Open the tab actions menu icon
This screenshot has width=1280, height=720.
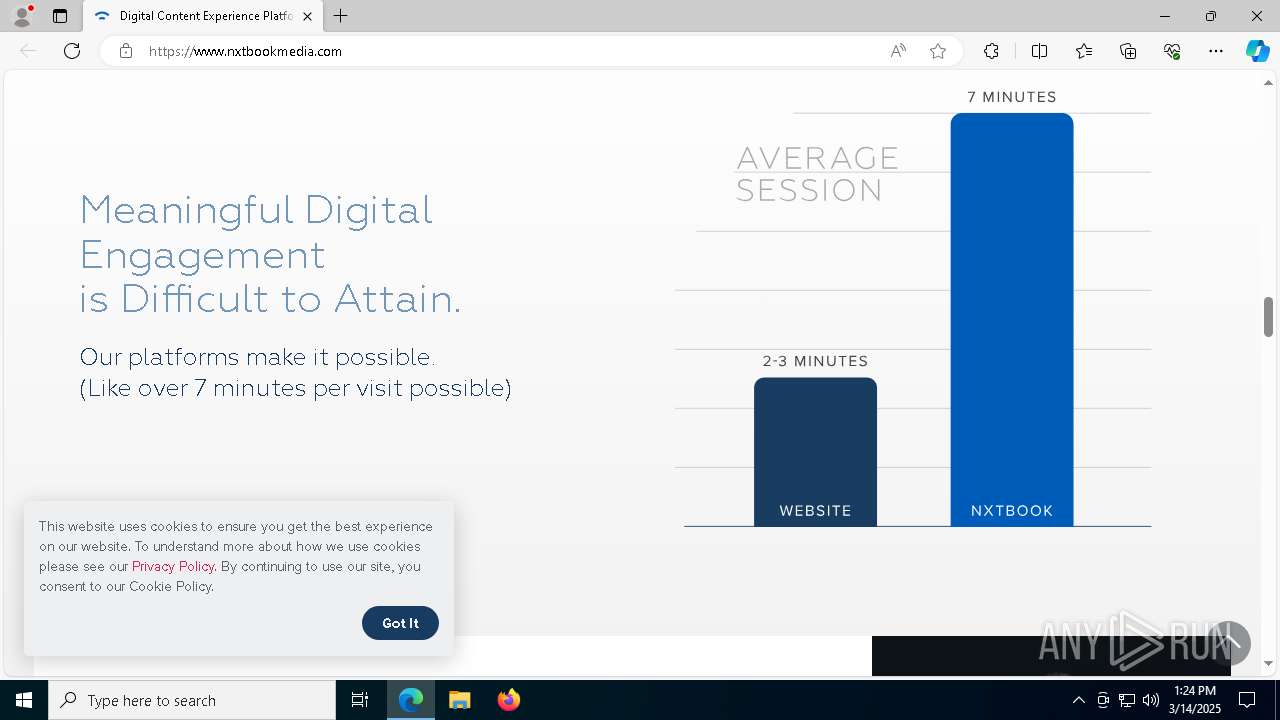[60, 16]
